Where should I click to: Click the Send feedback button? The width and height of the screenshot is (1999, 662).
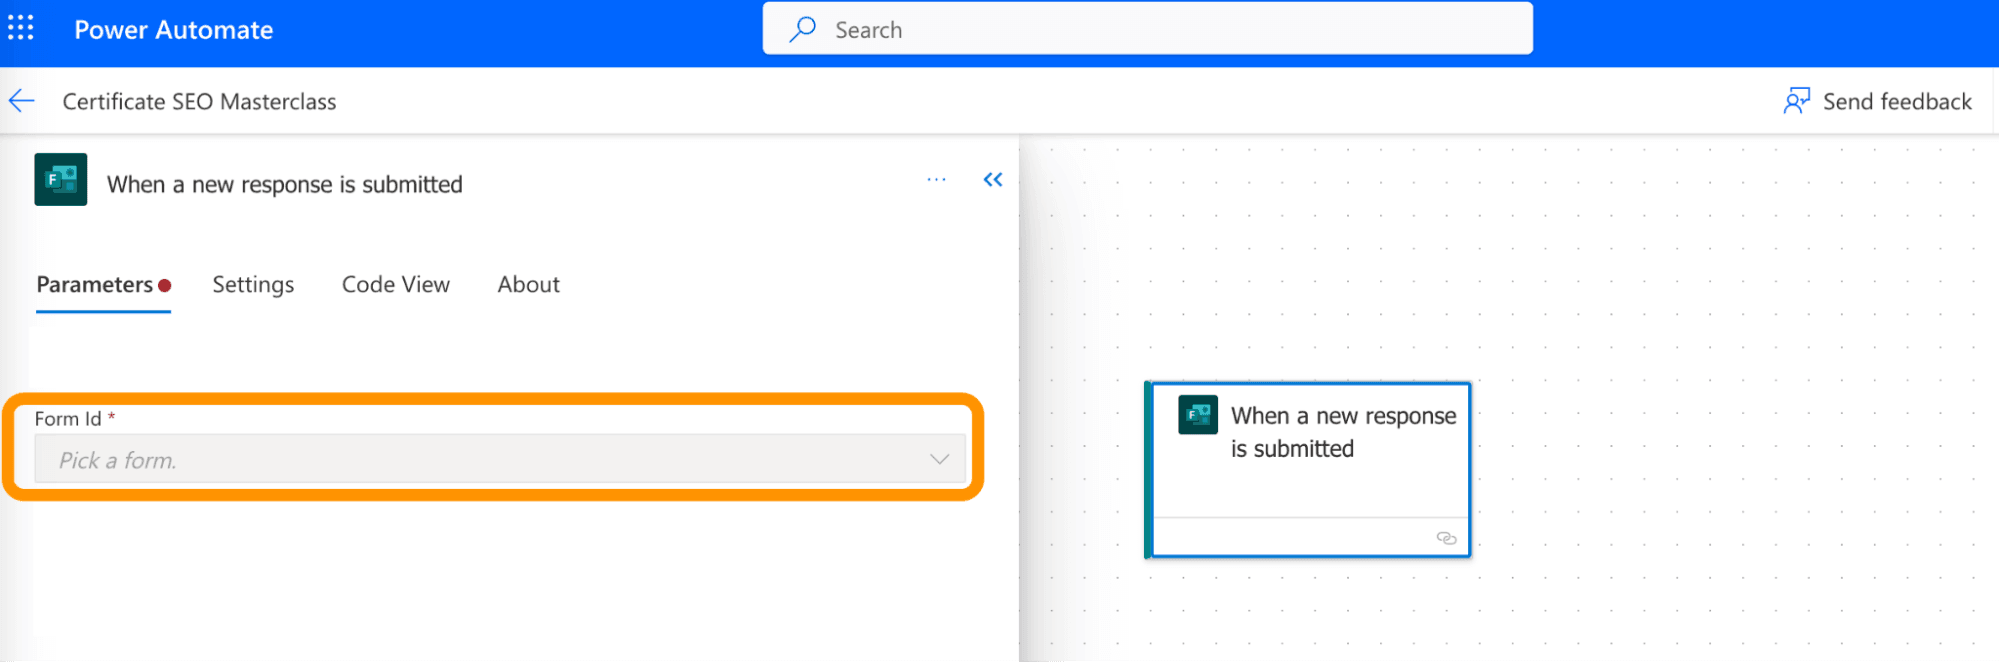[1877, 101]
